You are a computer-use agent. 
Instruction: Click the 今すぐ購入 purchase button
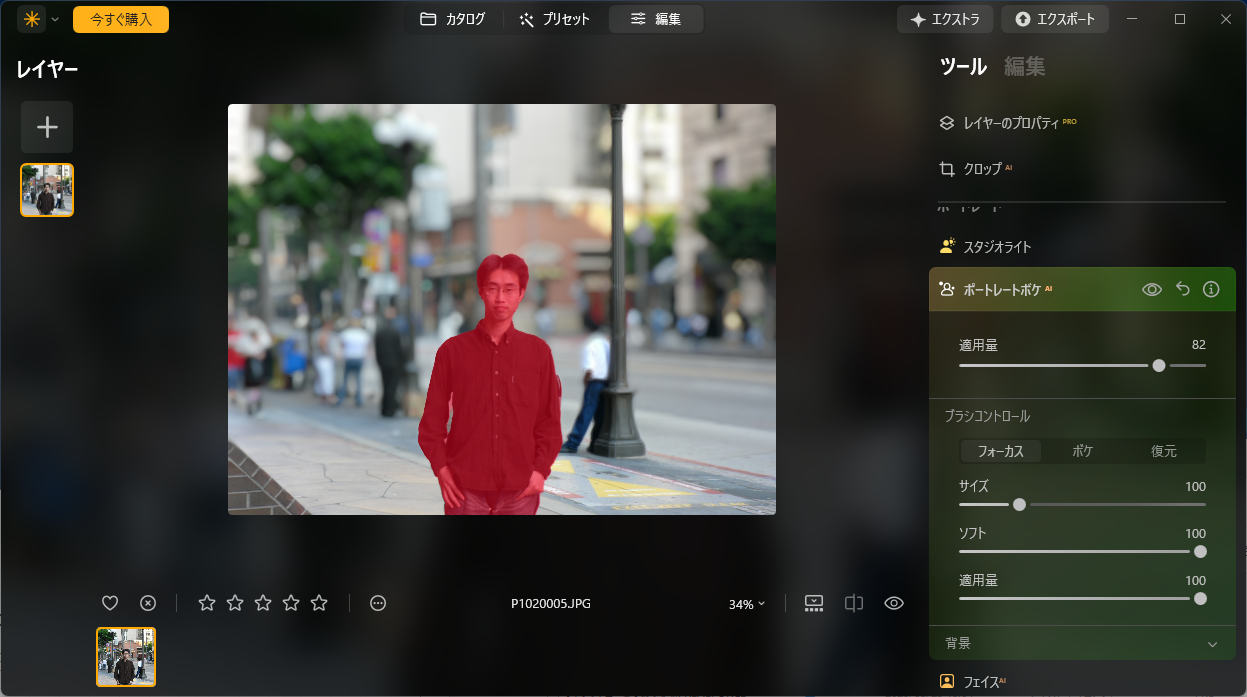click(120, 18)
